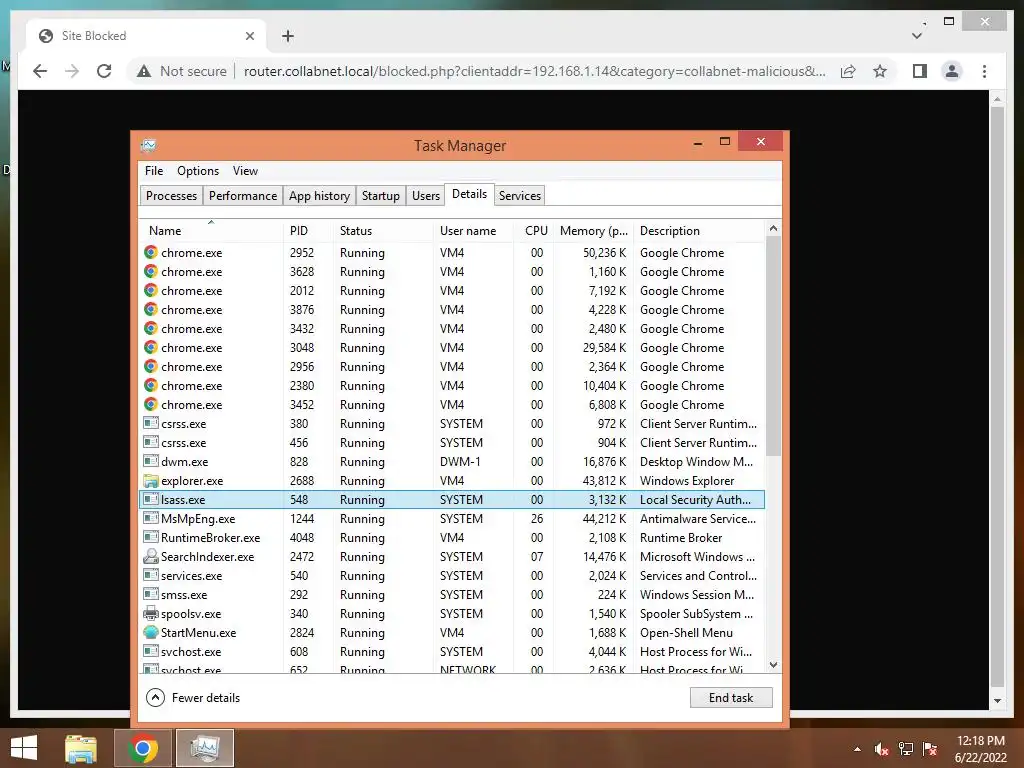Click the Not secure warning icon

(144, 71)
